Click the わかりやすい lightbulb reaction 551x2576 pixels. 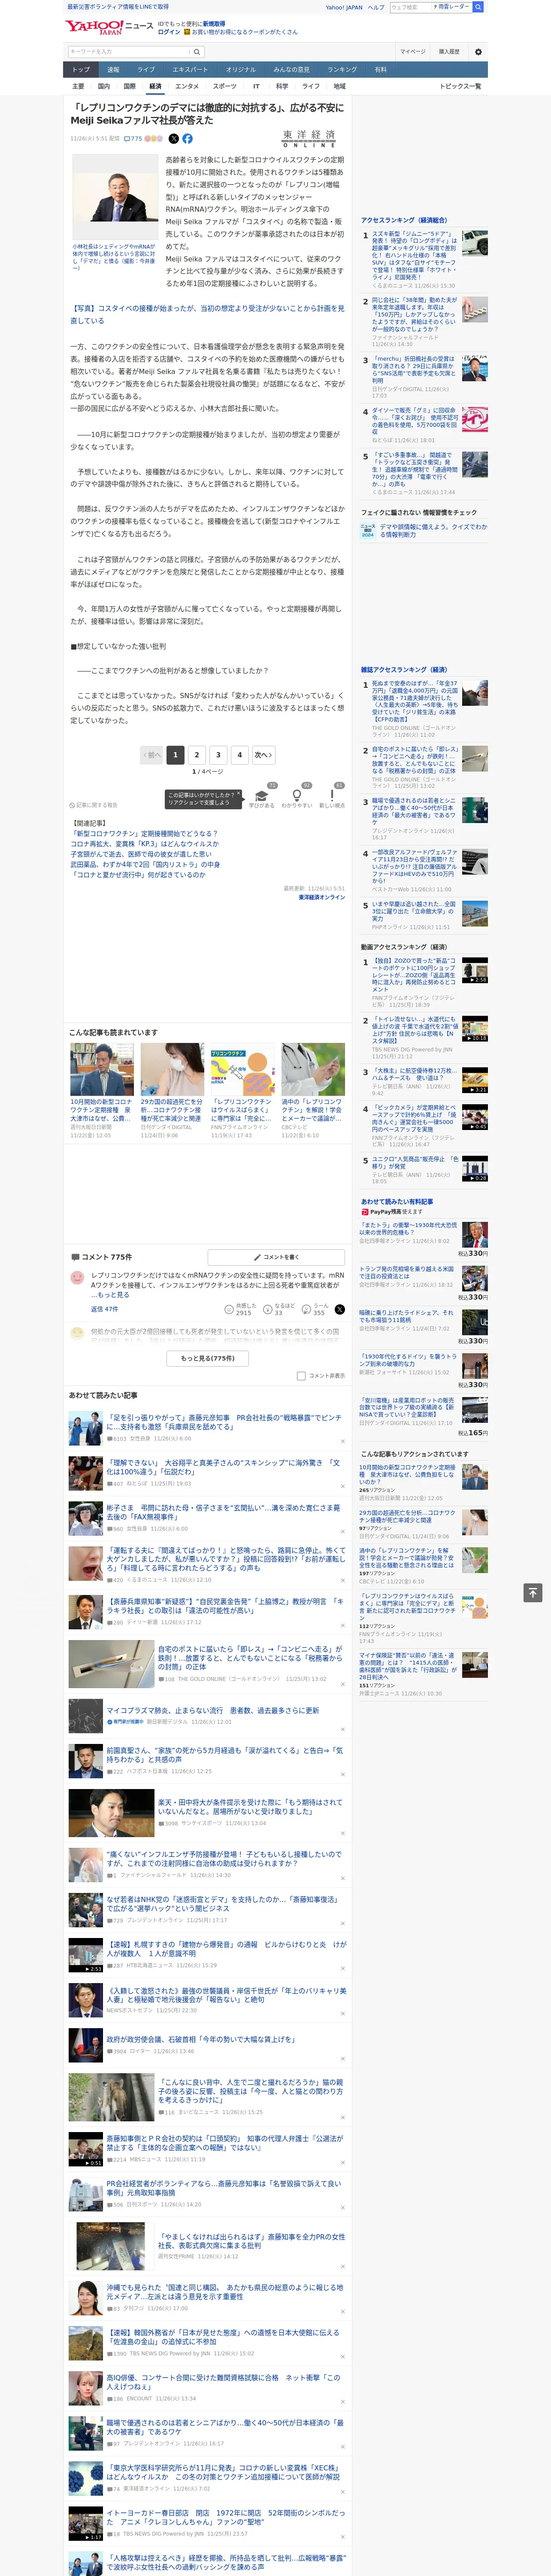[297, 796]
